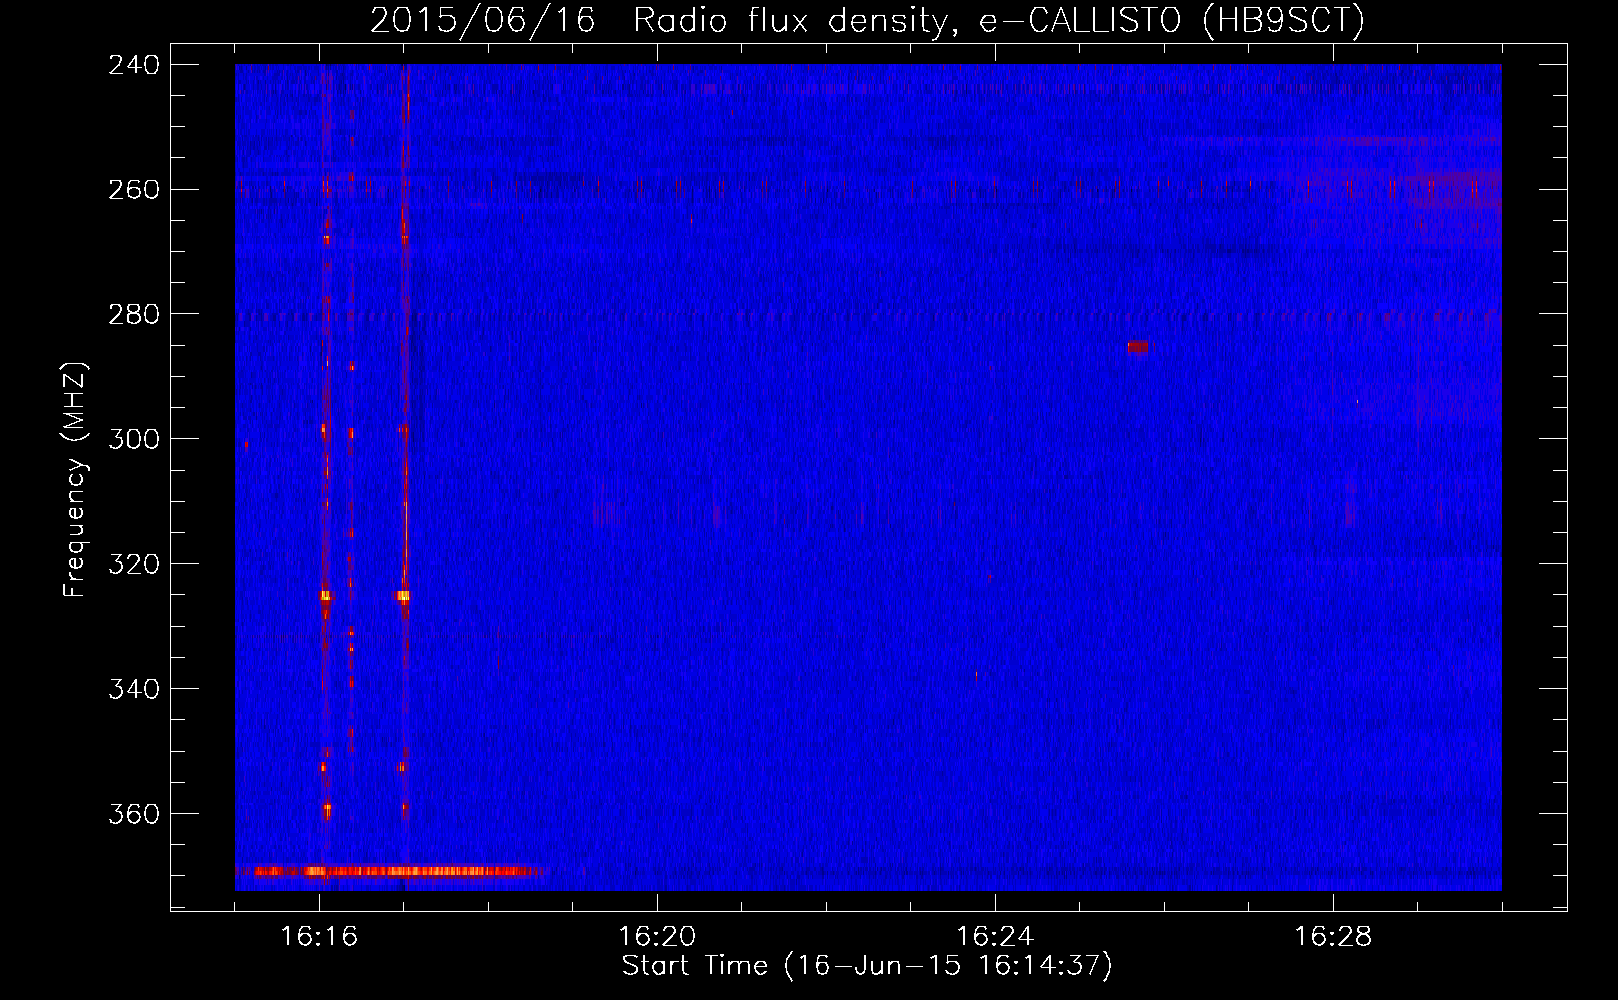The height and width of the screenshot is (1000, 1618).
Task: Click the small red burst near 285 MHz
Action: 1139,347
